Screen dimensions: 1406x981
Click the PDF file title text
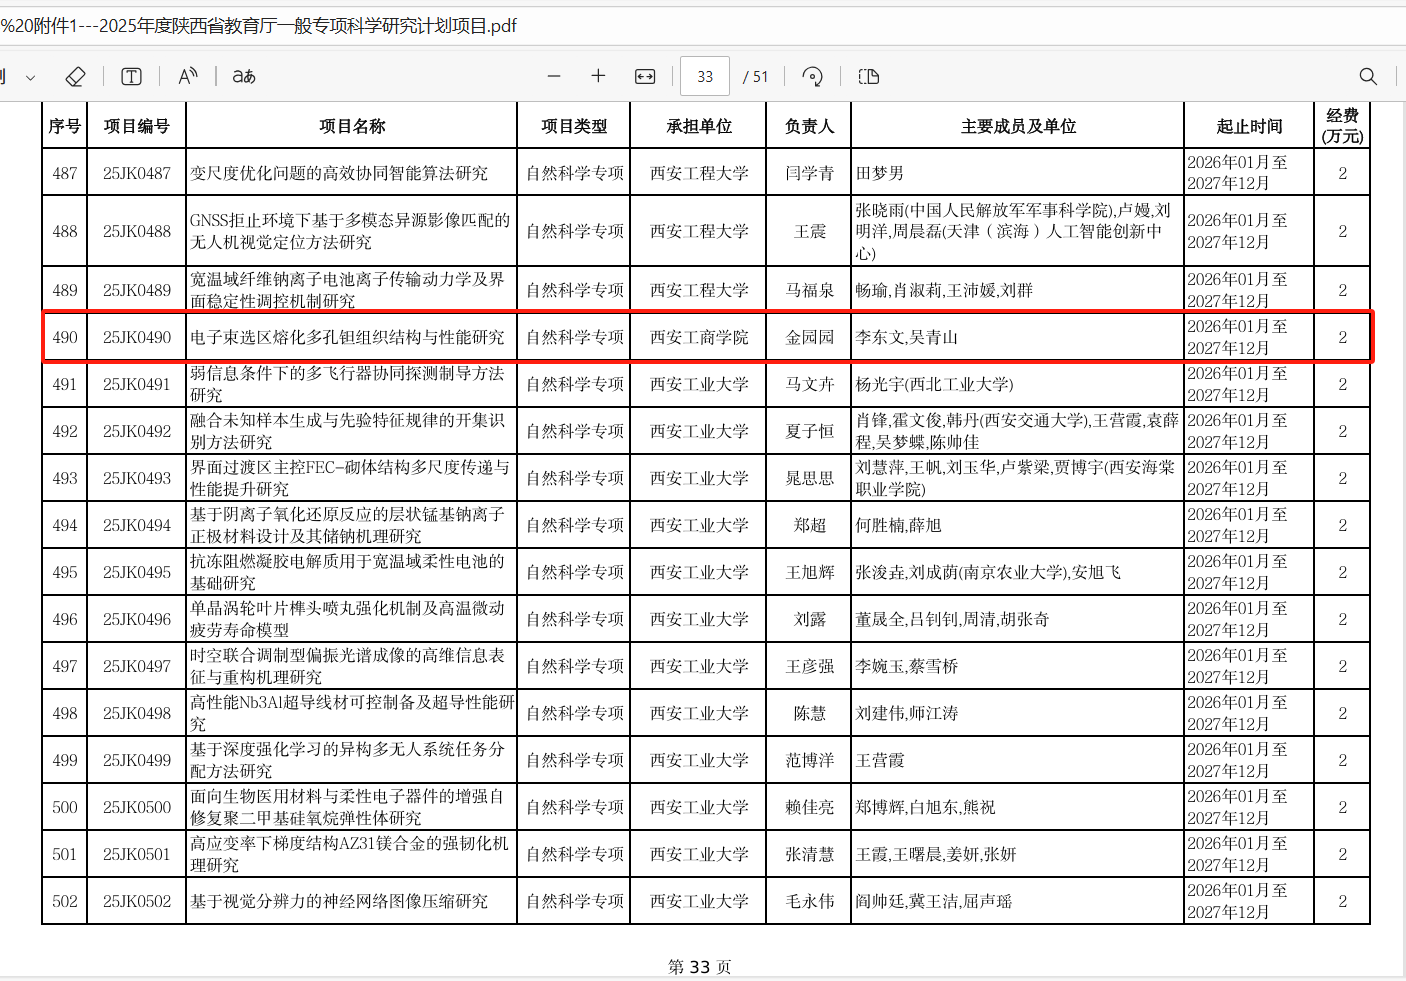coord(260,25)
